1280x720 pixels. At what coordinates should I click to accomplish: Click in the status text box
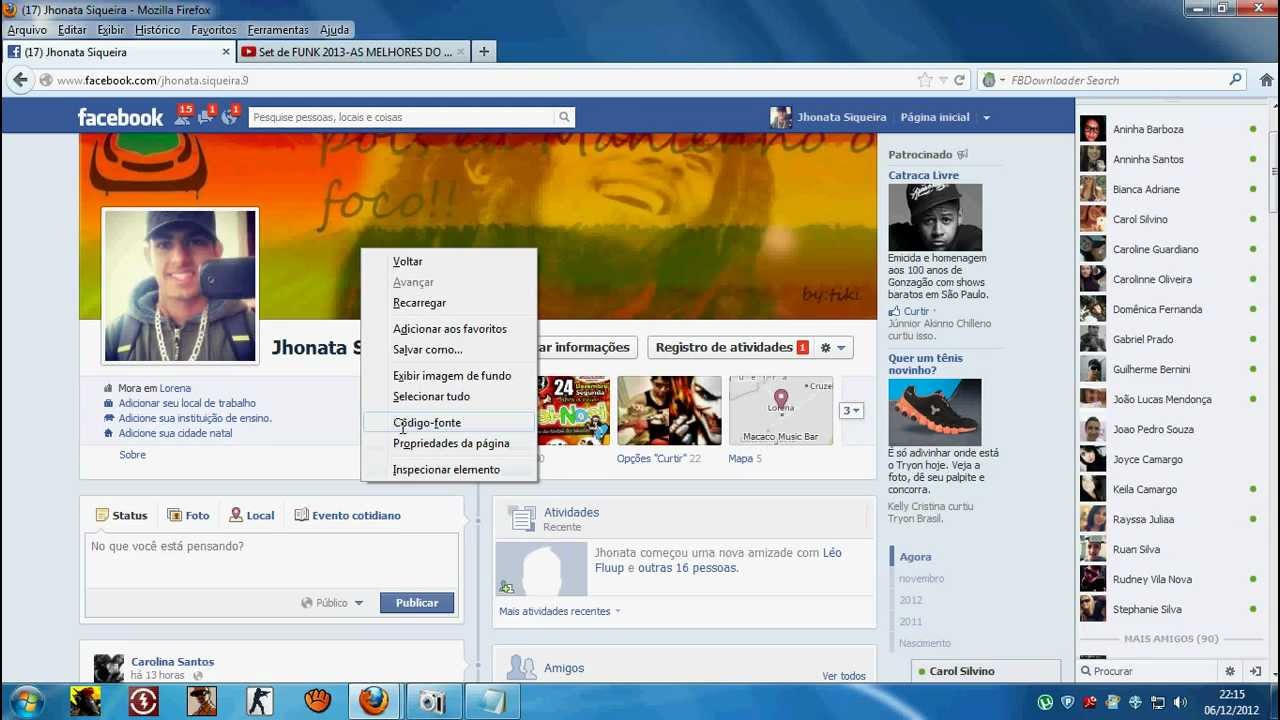click(271, 560)
